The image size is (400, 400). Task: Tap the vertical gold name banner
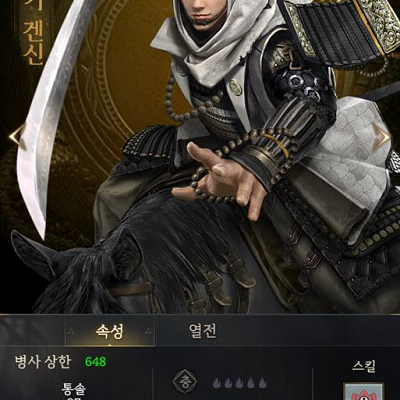point(33,33)
